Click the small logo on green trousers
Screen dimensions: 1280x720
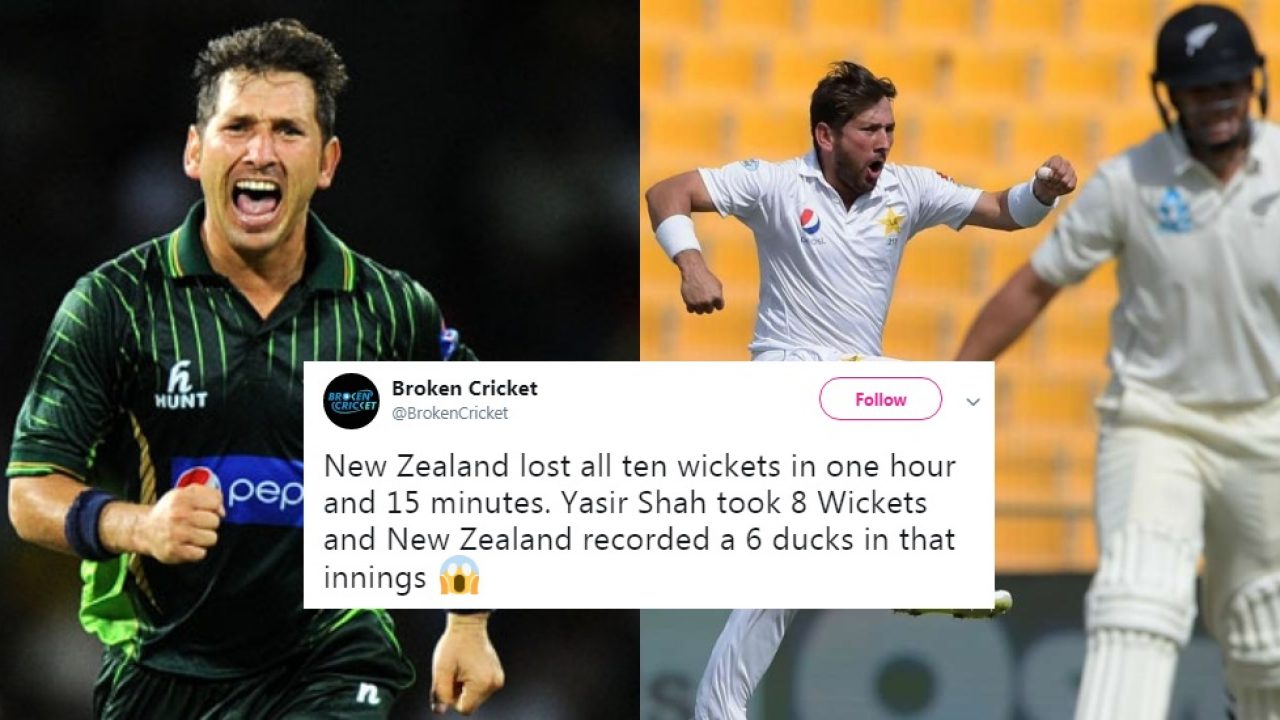click(x=369, y=693)
